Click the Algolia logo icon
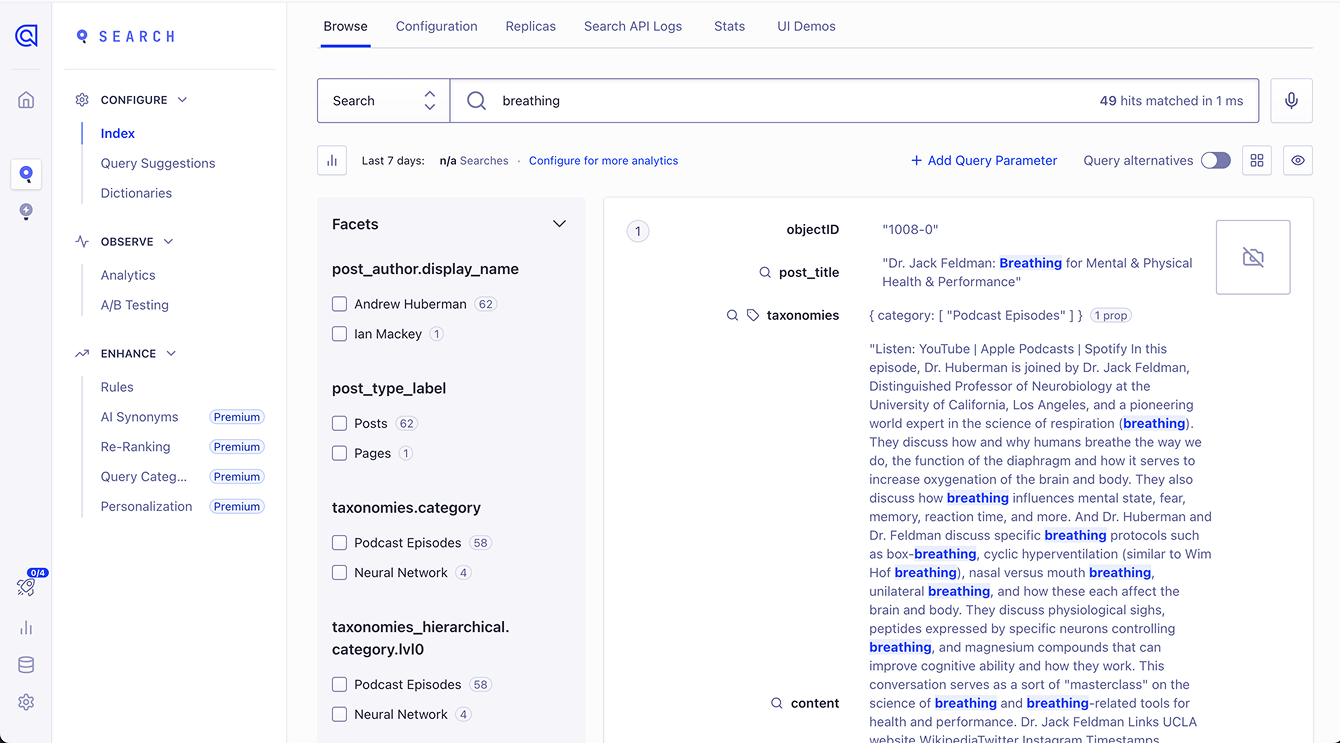 point(26,36)
